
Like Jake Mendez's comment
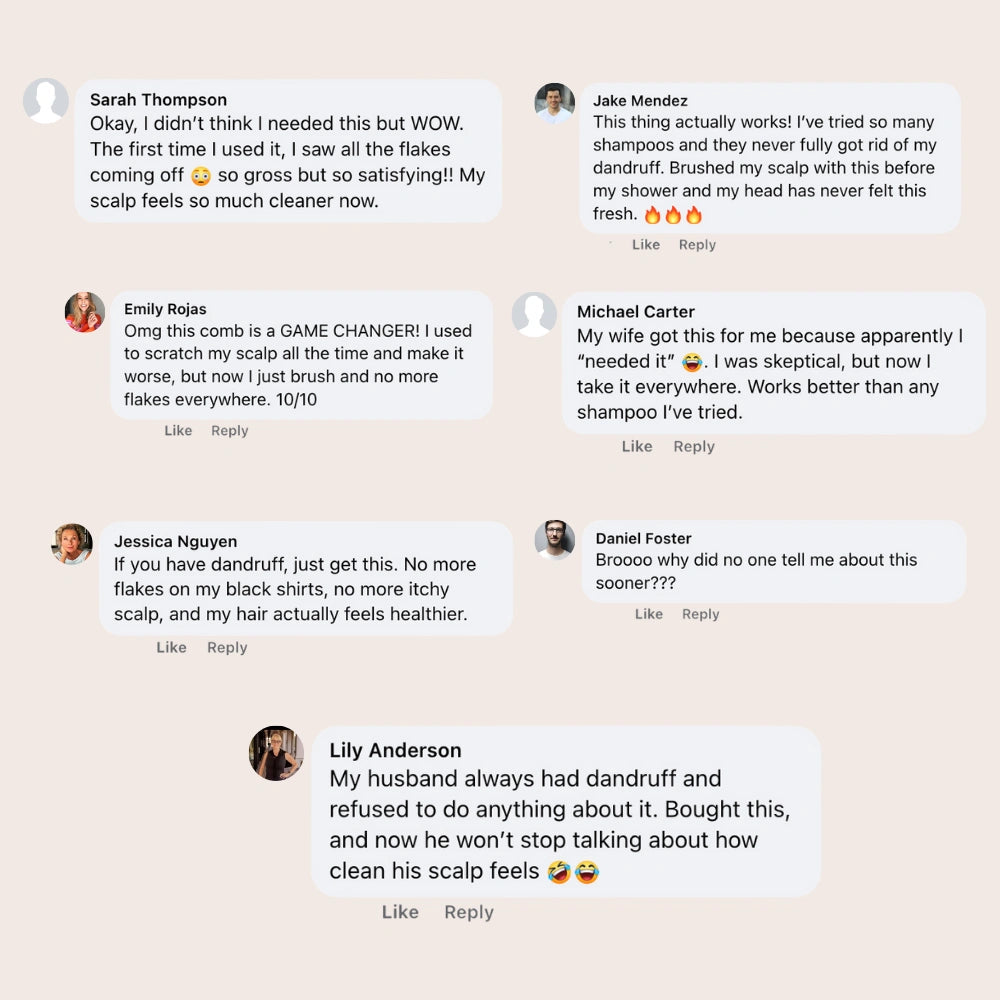[x=646, y=245]
